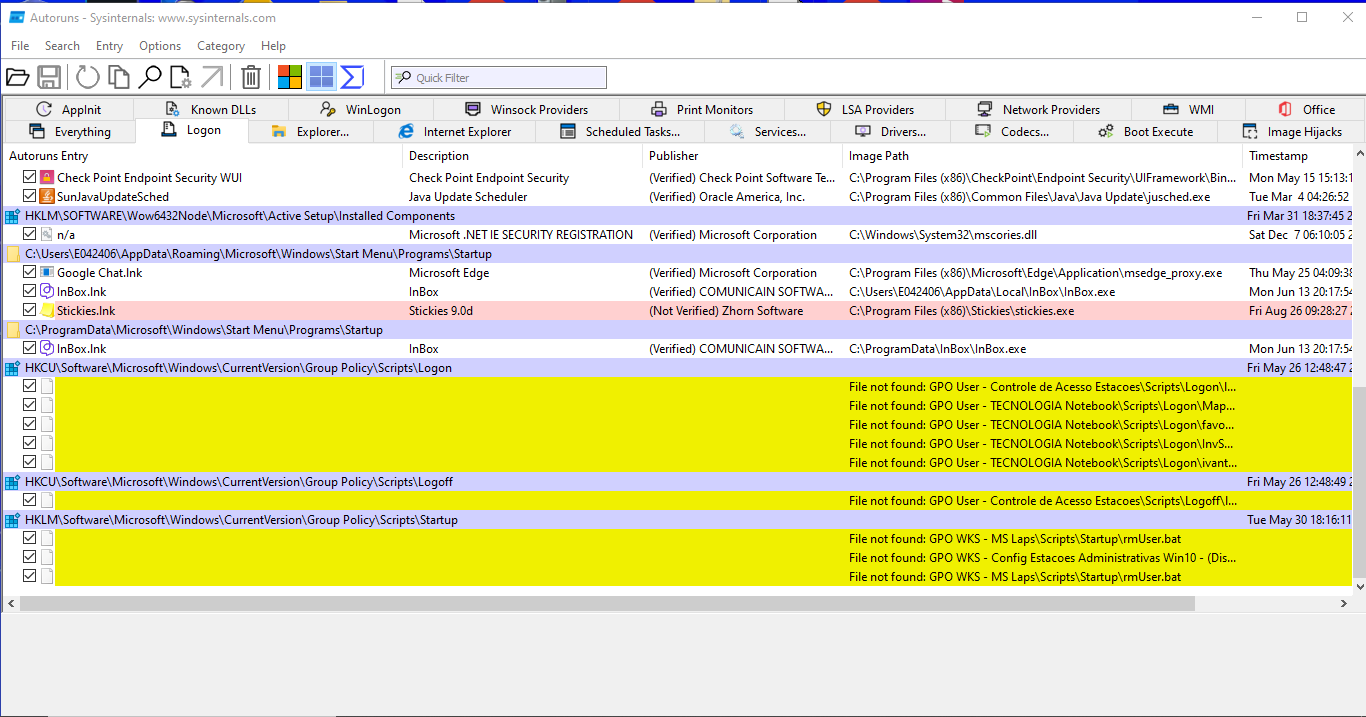
Task: Click the Google Chat.lnk entry icon
Action: point(46,273)
